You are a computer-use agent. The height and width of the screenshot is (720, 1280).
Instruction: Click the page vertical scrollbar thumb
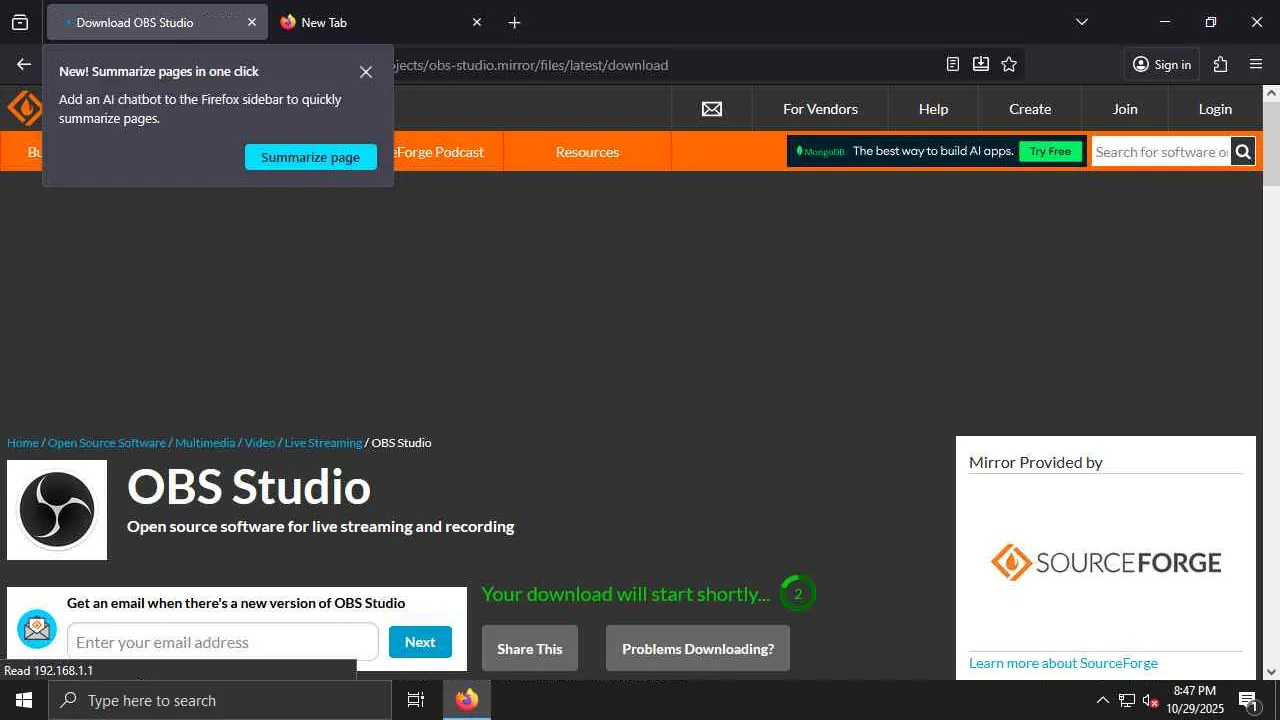tap(1271, 144)
